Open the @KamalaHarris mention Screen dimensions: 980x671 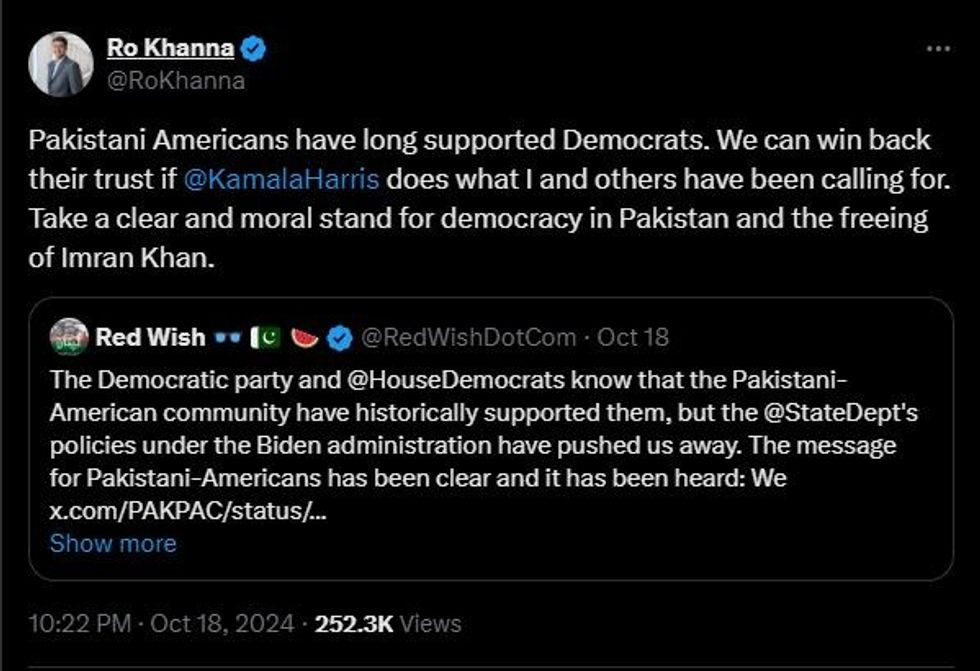(281, 181)
